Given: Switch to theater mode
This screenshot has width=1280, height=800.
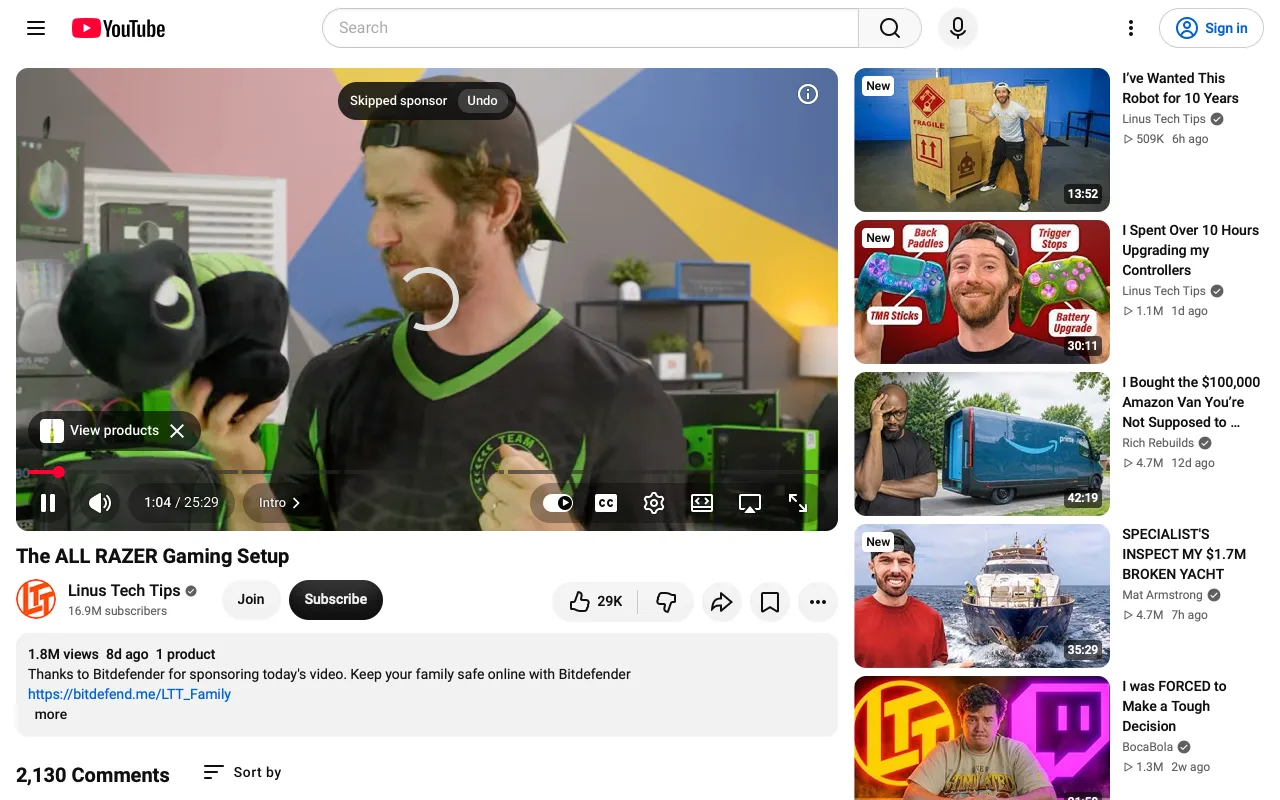Looking at the screenshot, I should click(x=702, y=503).
